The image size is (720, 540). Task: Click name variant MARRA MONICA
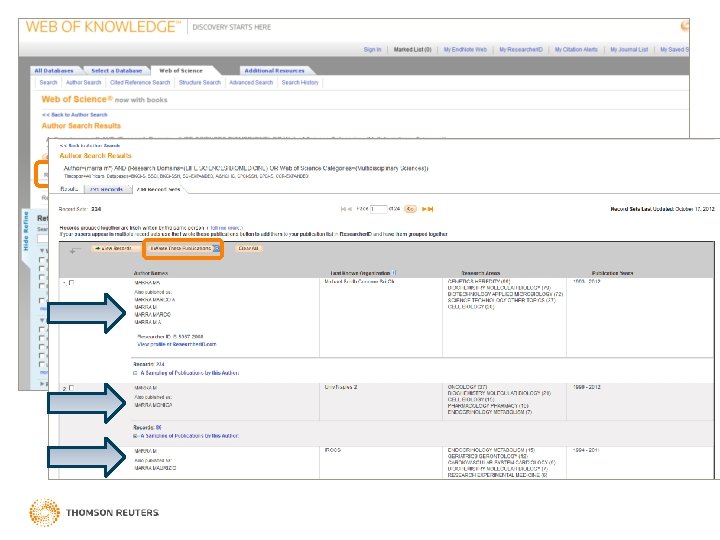[153, 405]
